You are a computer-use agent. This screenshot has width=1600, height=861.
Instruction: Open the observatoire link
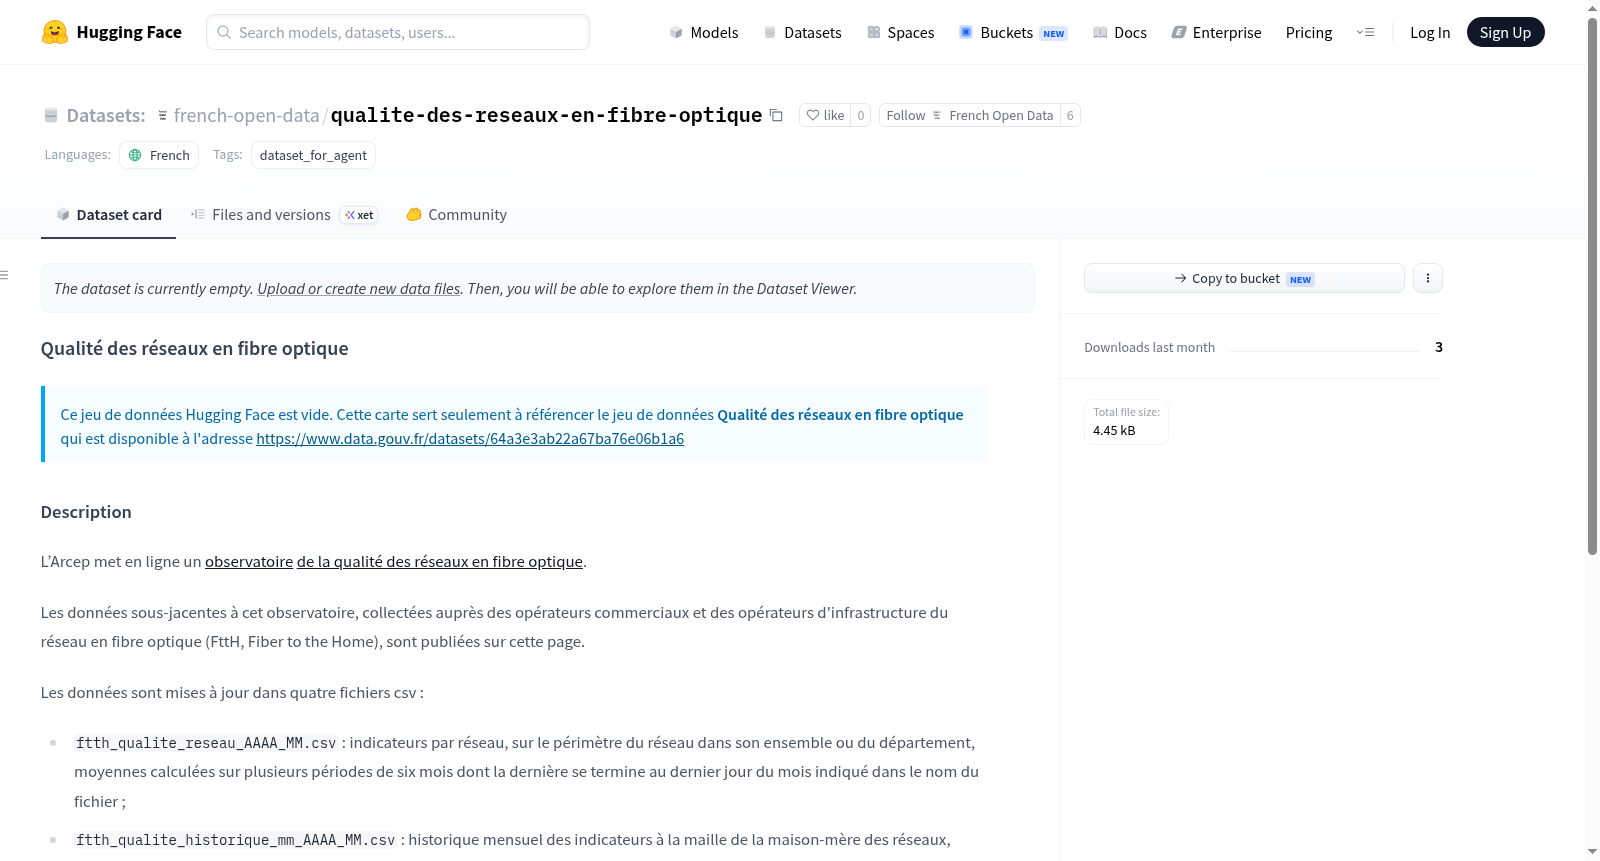[249, 561]
